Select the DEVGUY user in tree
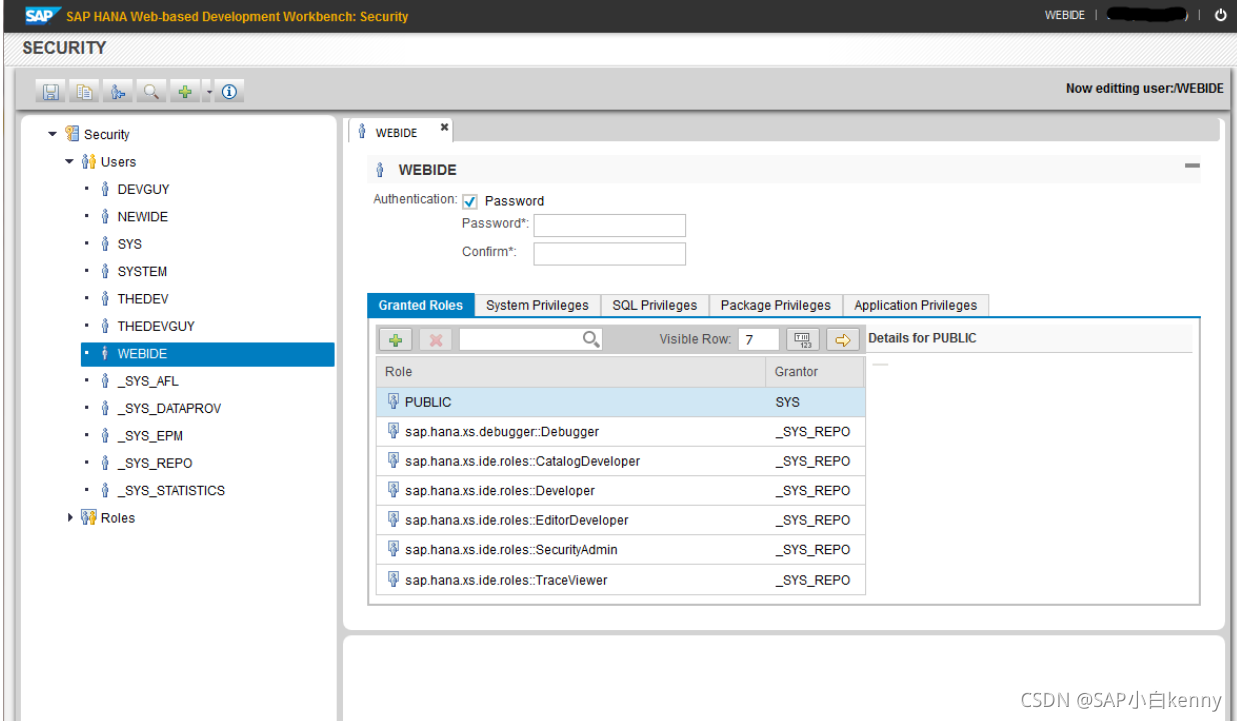This screenshot has width=1237, height=721. click(143, 189)
